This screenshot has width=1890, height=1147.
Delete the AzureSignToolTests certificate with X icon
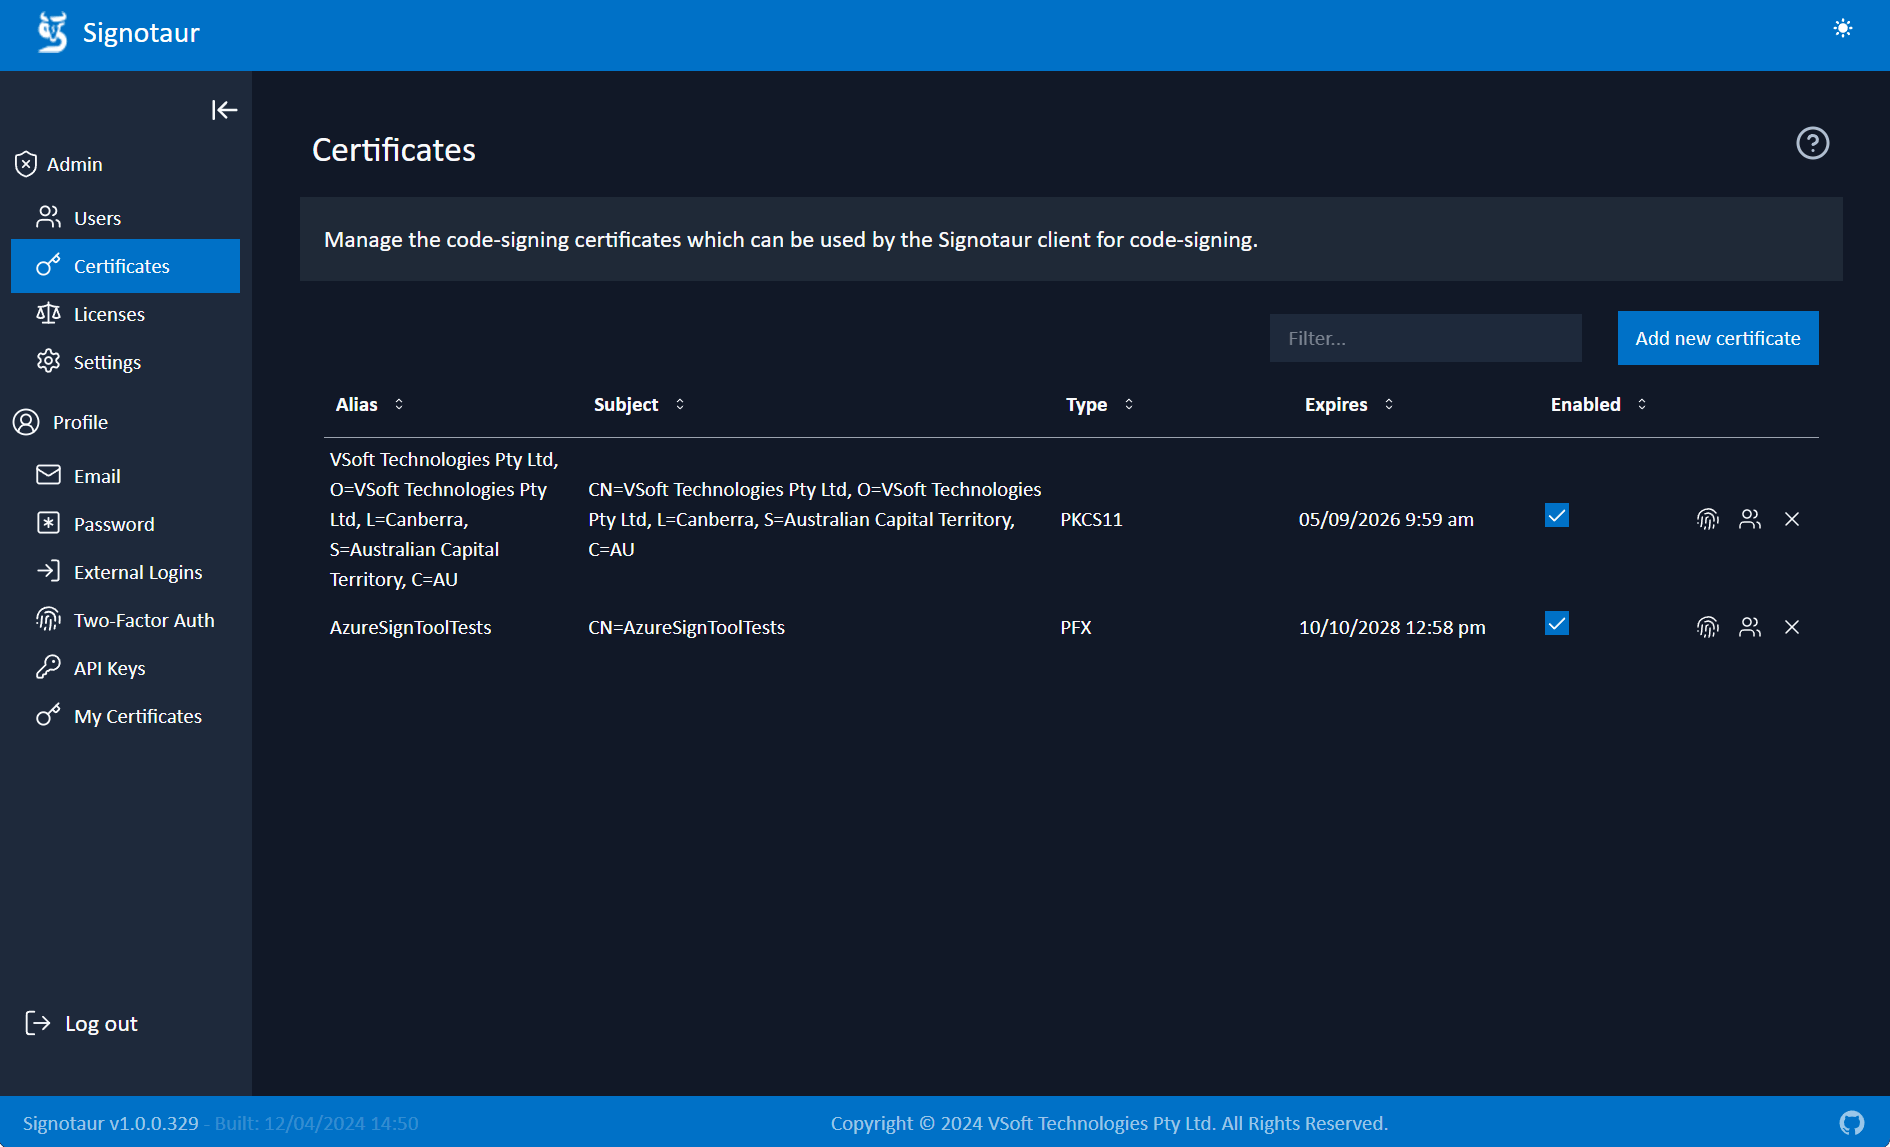point(1792,627)
